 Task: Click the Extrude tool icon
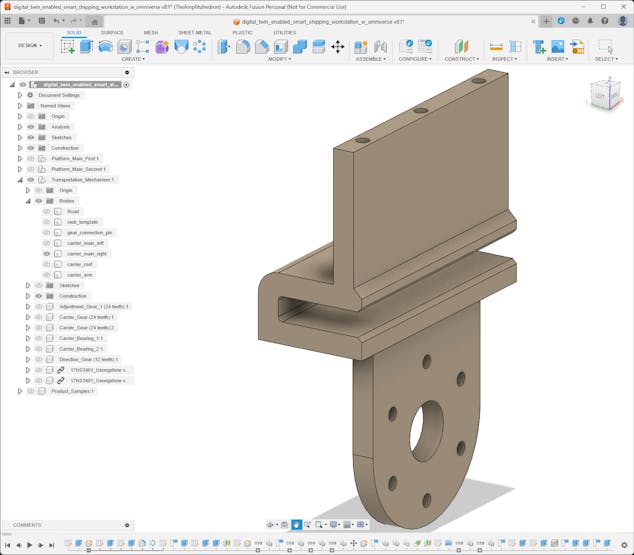pyautogui.click(x=86, y=46)
